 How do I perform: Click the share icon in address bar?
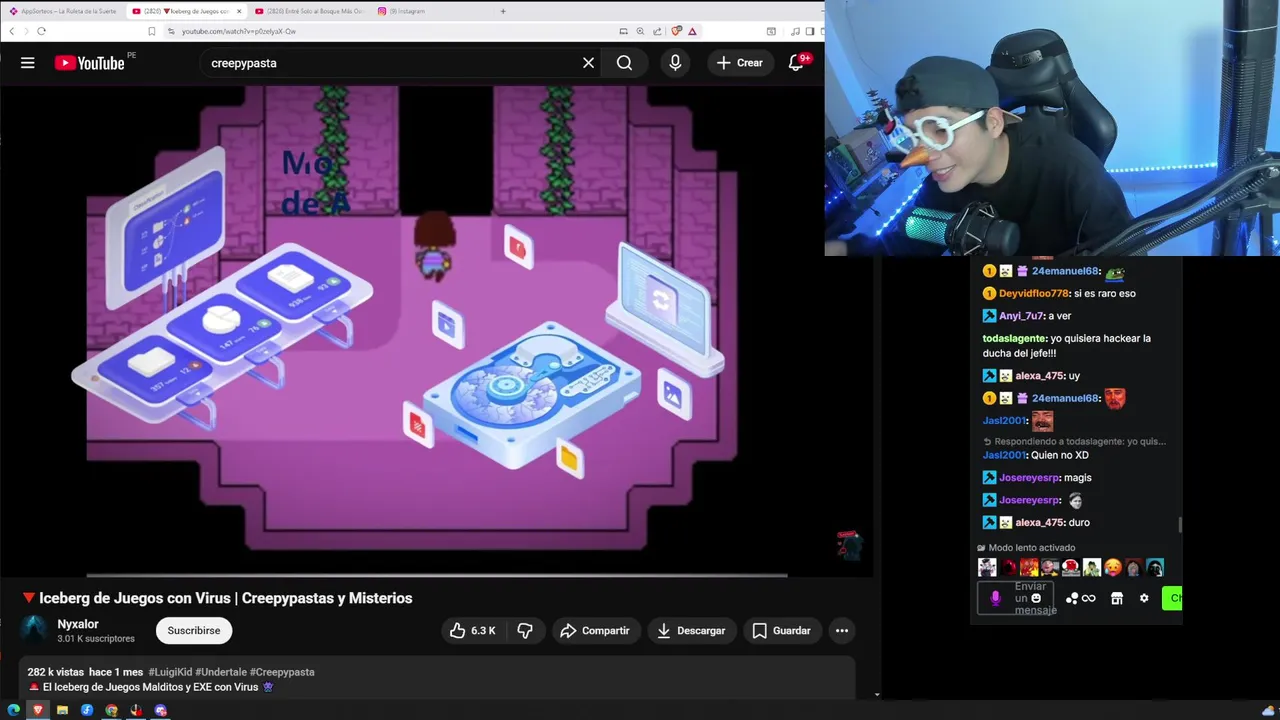click(657, 31)
